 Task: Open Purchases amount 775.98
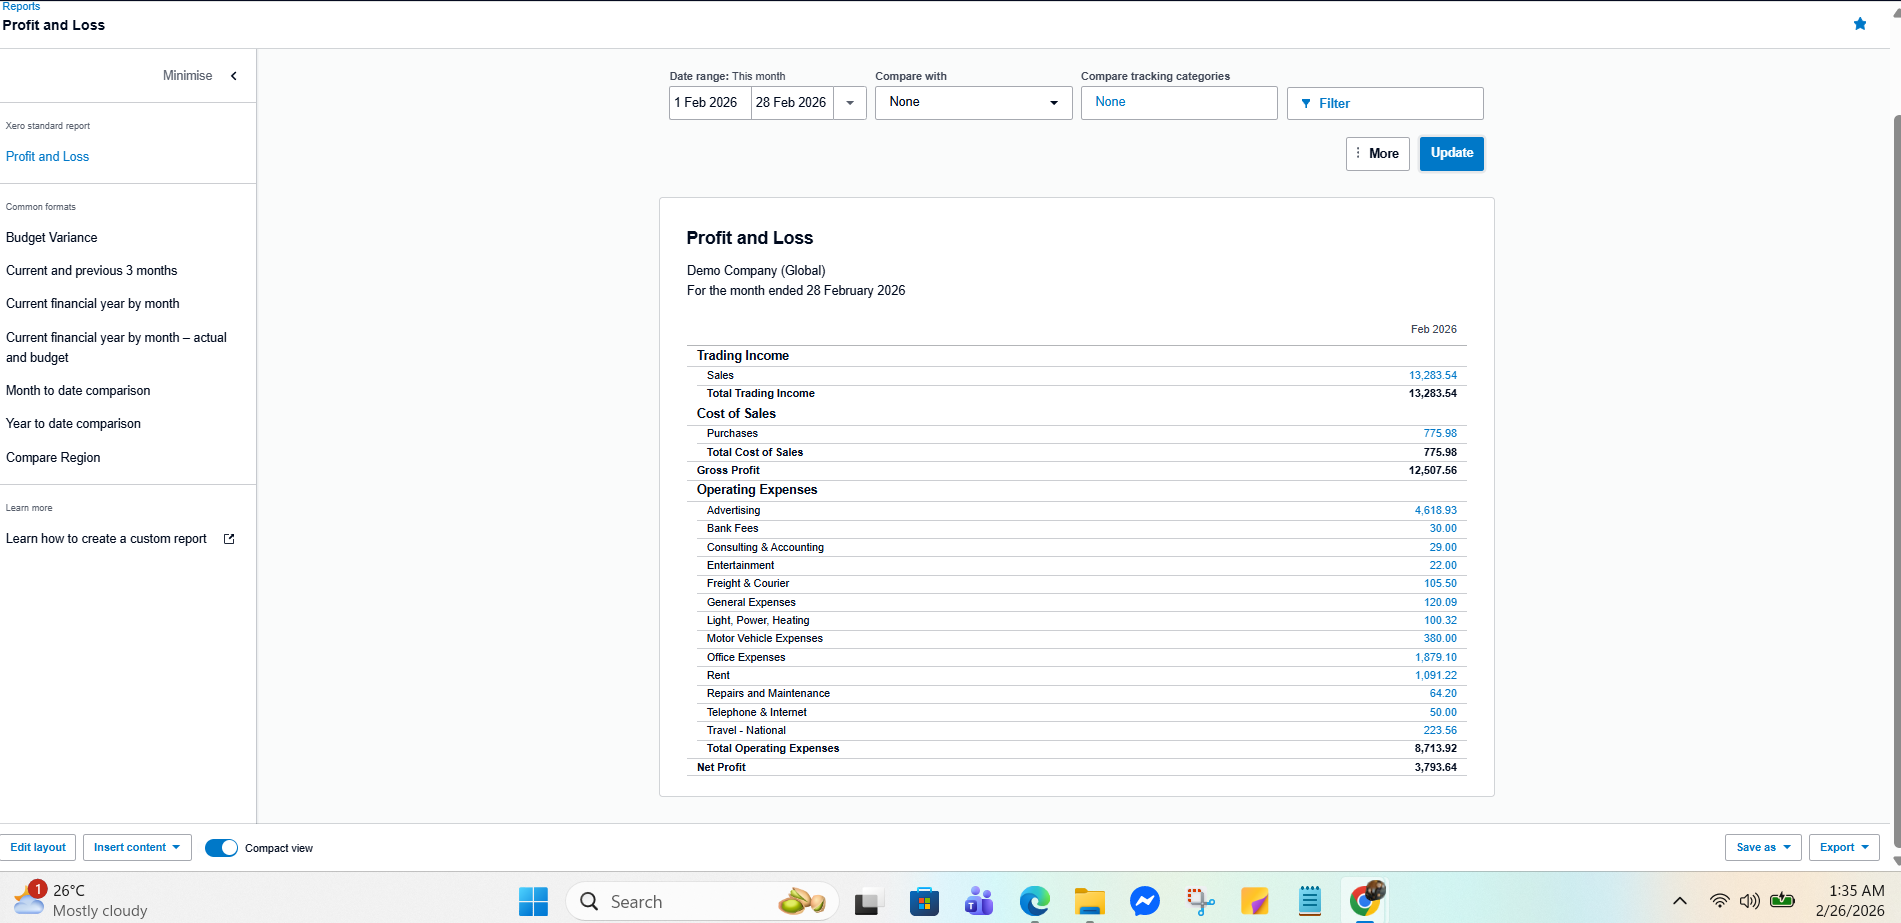1440,434
